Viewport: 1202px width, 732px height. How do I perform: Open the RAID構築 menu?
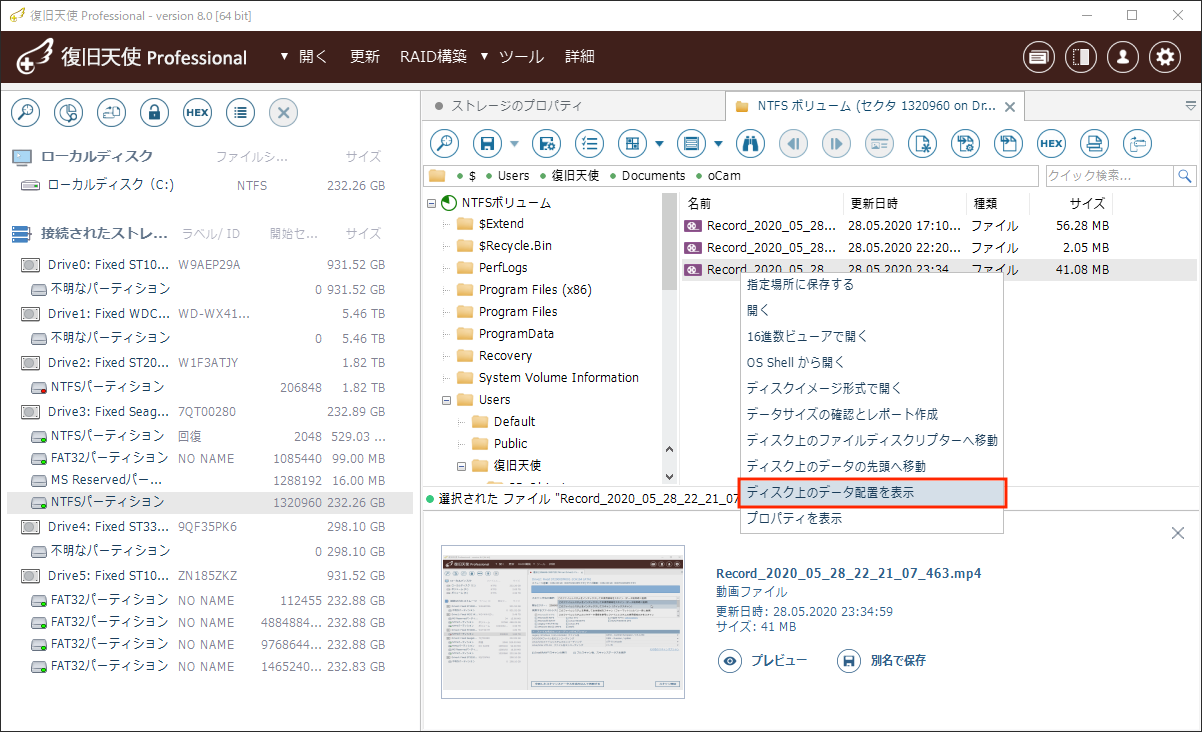(x=433, y=57)
